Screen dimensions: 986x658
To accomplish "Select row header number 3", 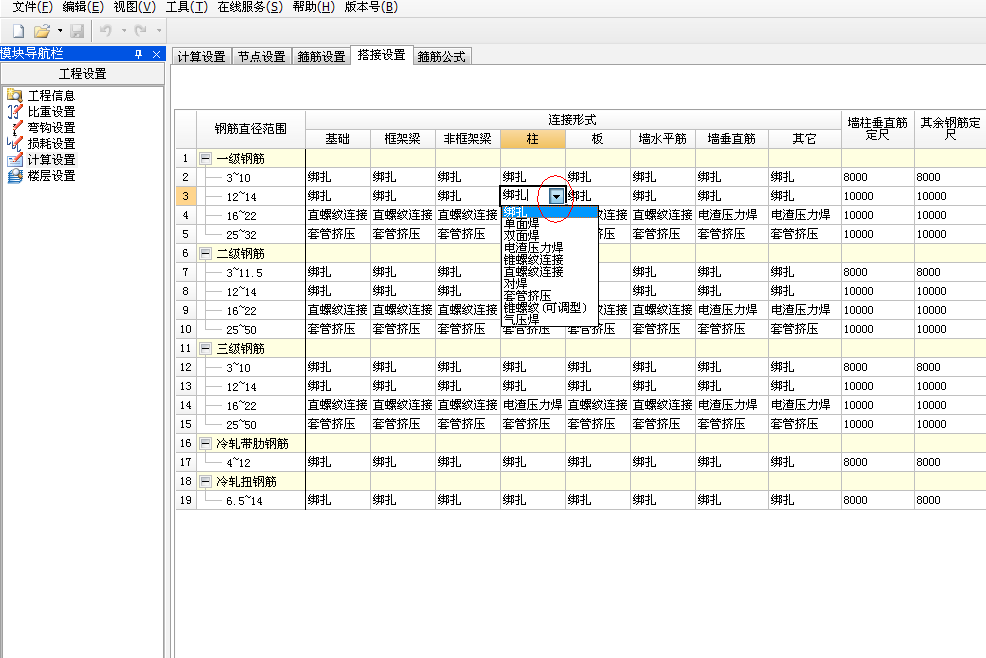I will (186, 196).
